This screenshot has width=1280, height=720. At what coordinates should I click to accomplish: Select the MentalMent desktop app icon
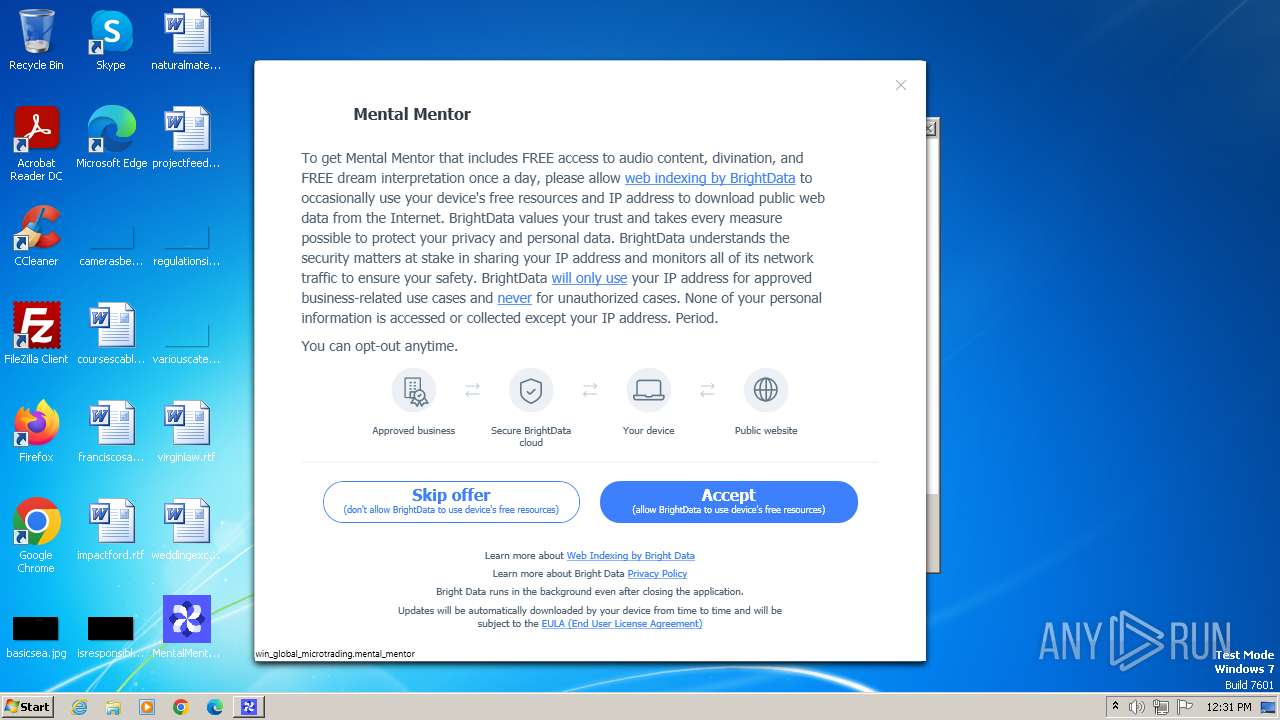(x=186, y=628)
